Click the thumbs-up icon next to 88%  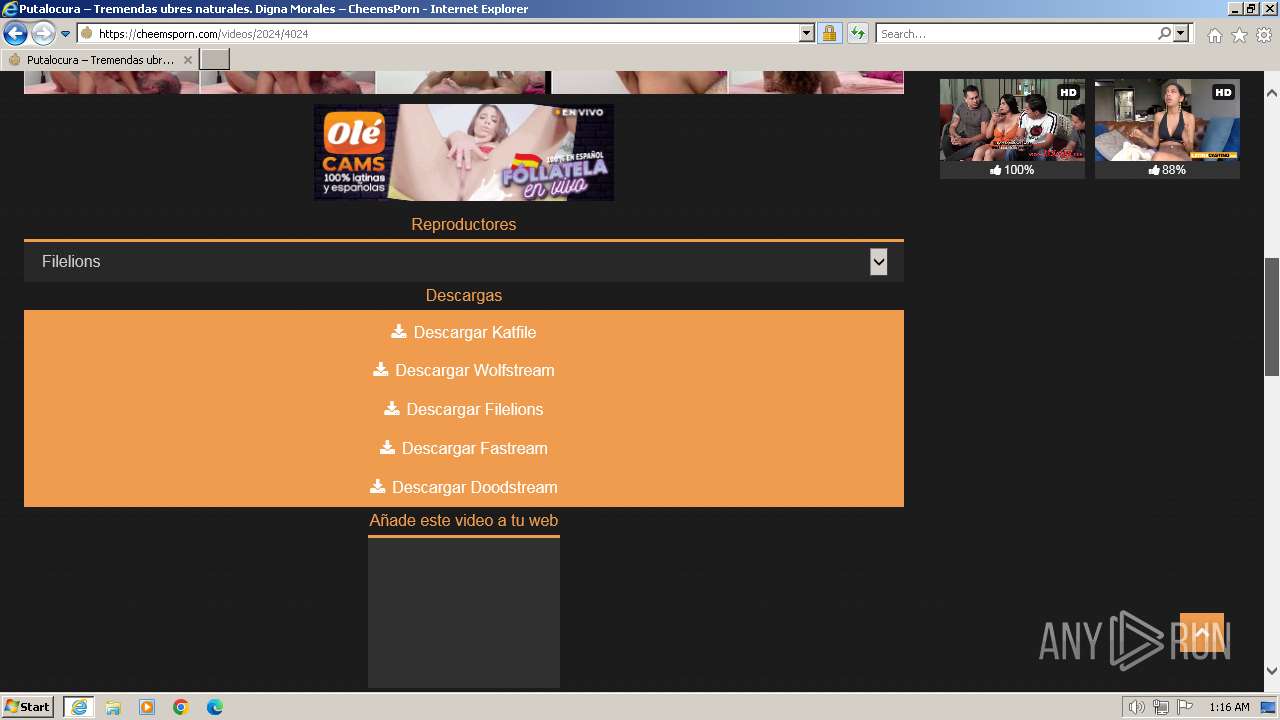1154,170
